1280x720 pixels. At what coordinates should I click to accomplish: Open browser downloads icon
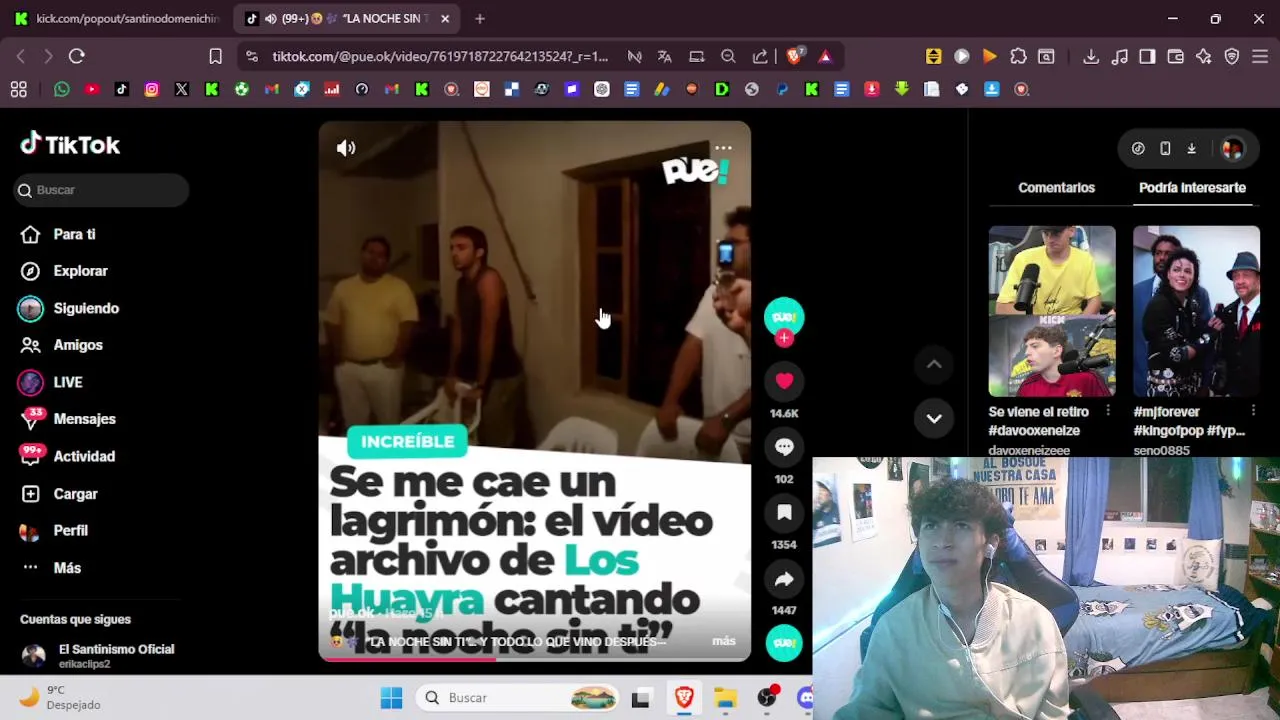(1091, 57)
